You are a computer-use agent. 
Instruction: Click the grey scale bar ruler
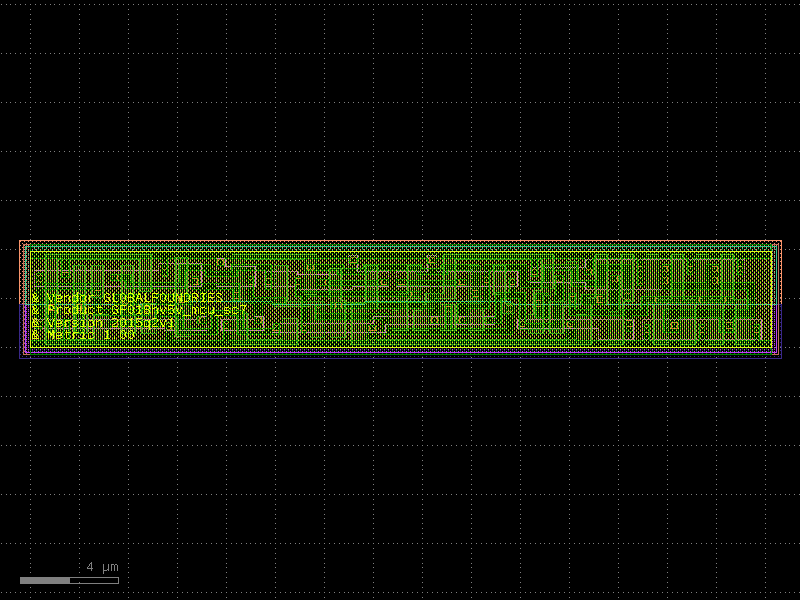[69, 581]
